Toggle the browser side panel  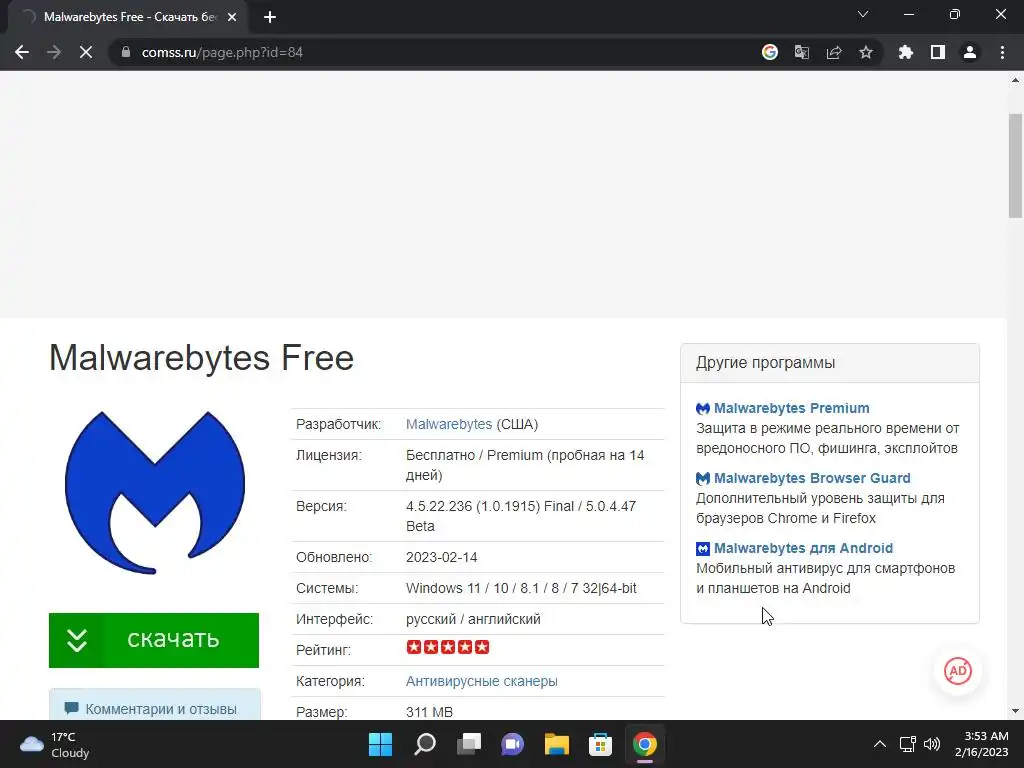click(x=938, y=52)
